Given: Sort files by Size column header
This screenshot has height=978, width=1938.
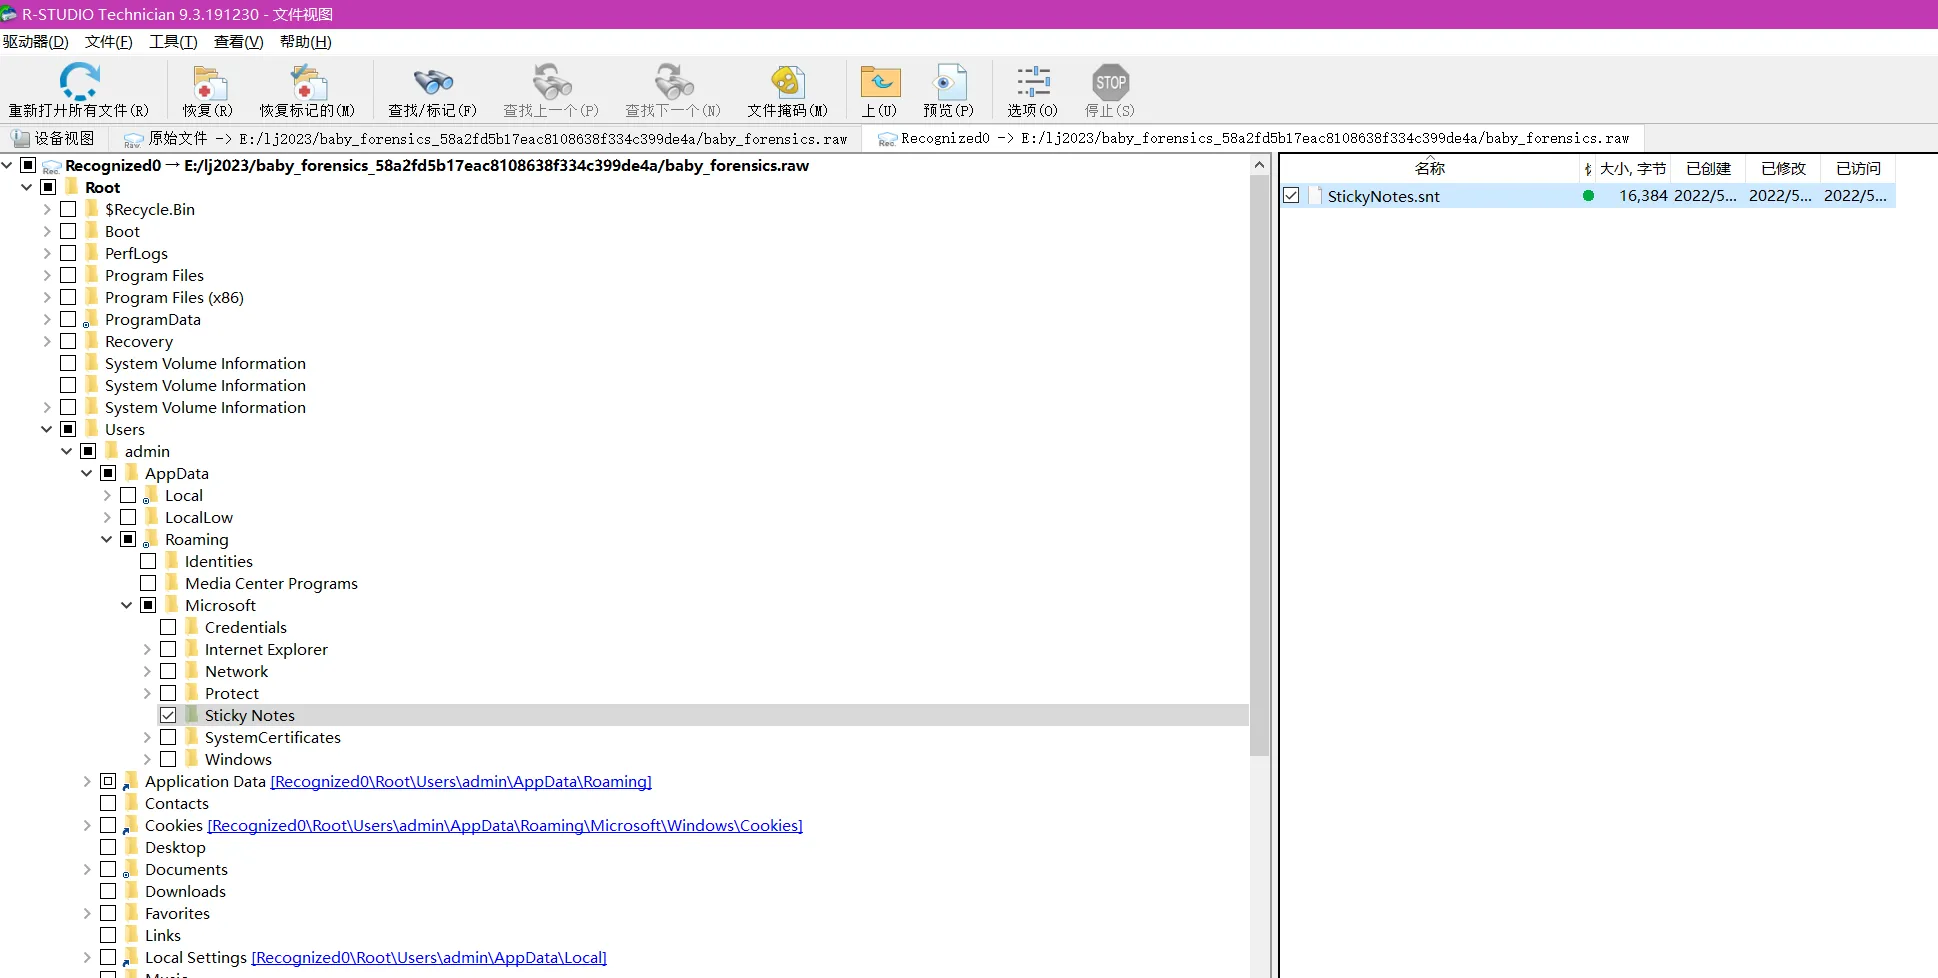Looking at the screenshot, I should click(1631, 168).
